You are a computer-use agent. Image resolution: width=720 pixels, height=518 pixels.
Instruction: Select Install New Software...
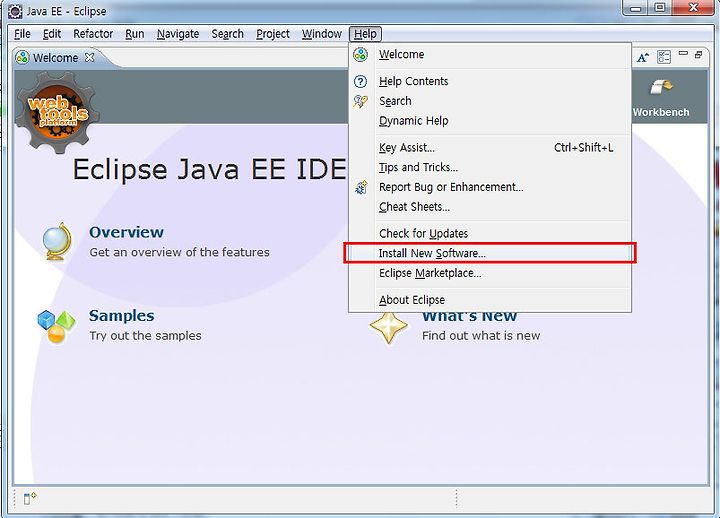coord(490,253)
